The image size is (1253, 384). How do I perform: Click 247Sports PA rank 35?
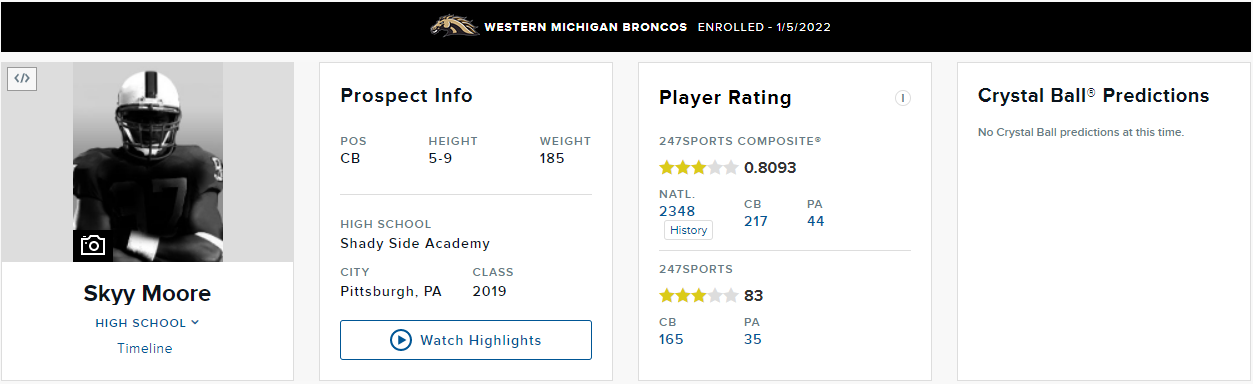pyautogui.click(x=753, y=339)
